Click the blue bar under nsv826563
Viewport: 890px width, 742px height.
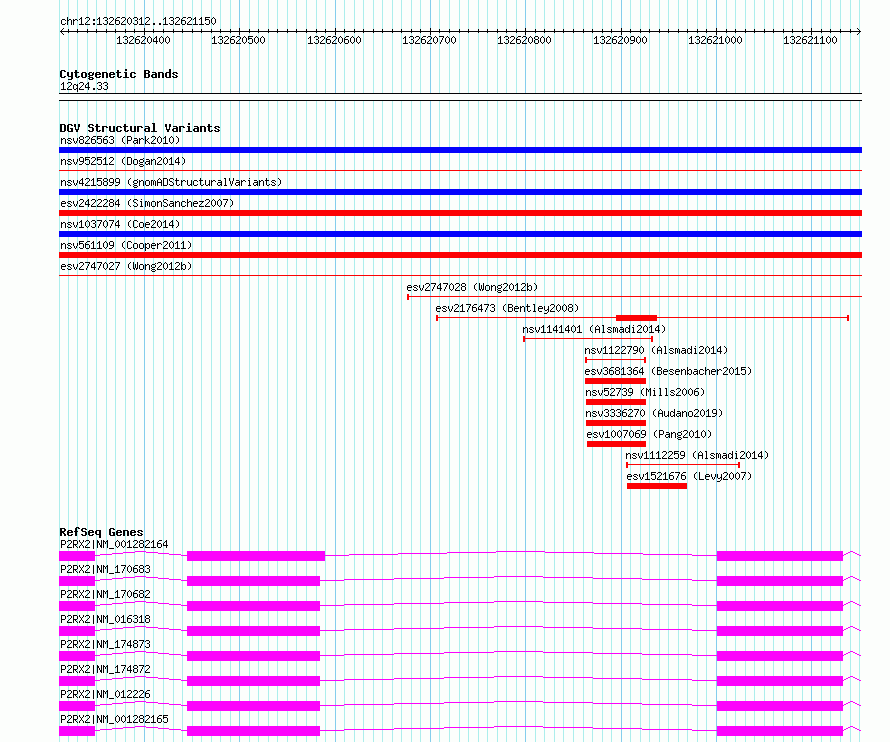[x=460, y=150]
